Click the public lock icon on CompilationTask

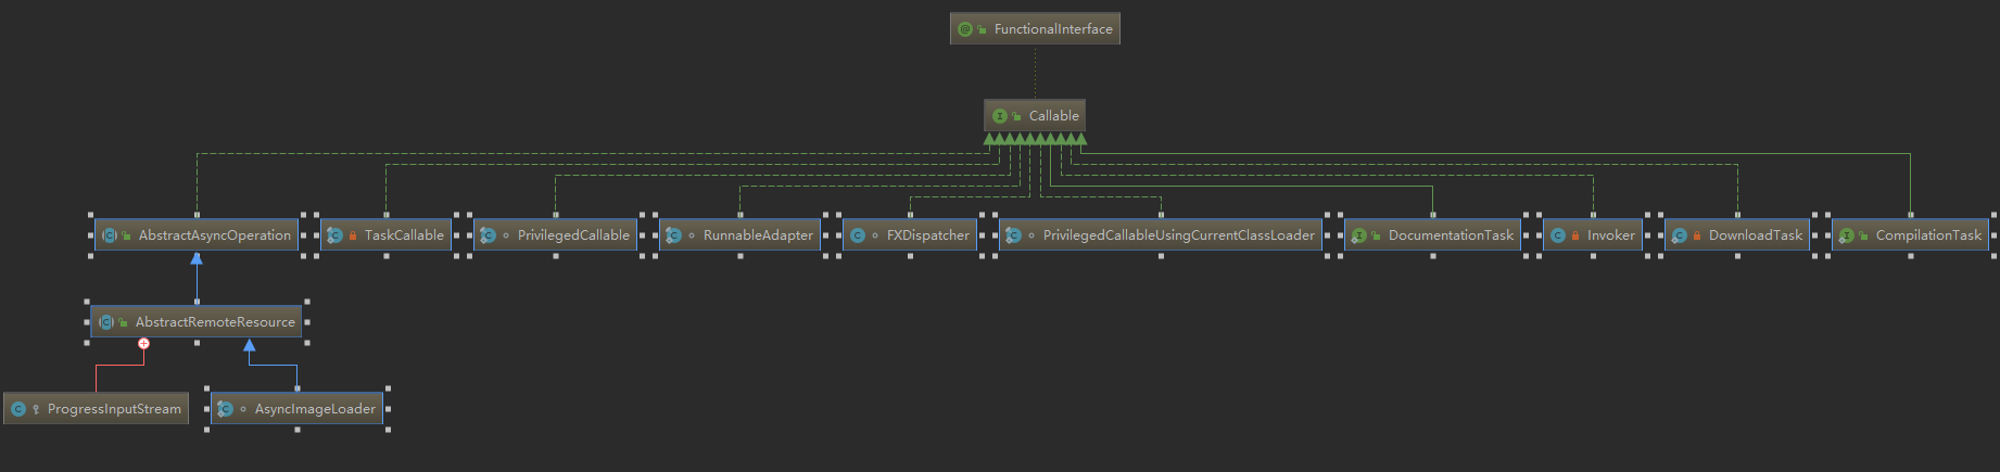click(x=1864, y=236)
